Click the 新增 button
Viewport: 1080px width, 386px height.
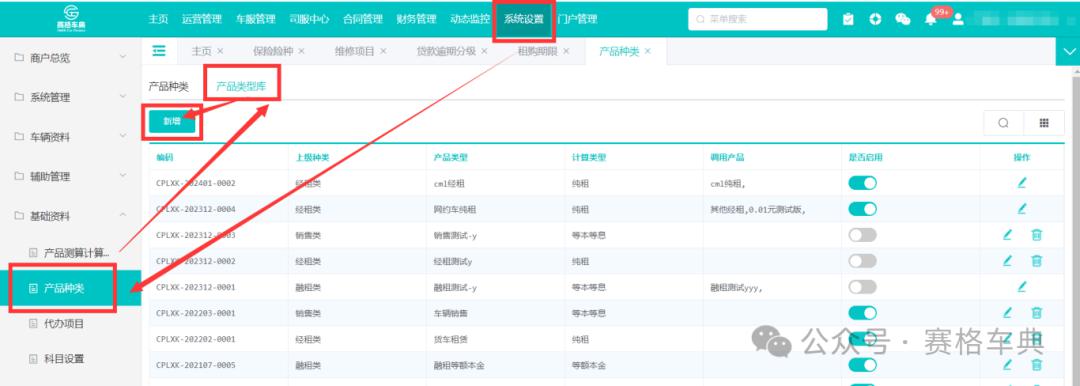click(172, 121)
